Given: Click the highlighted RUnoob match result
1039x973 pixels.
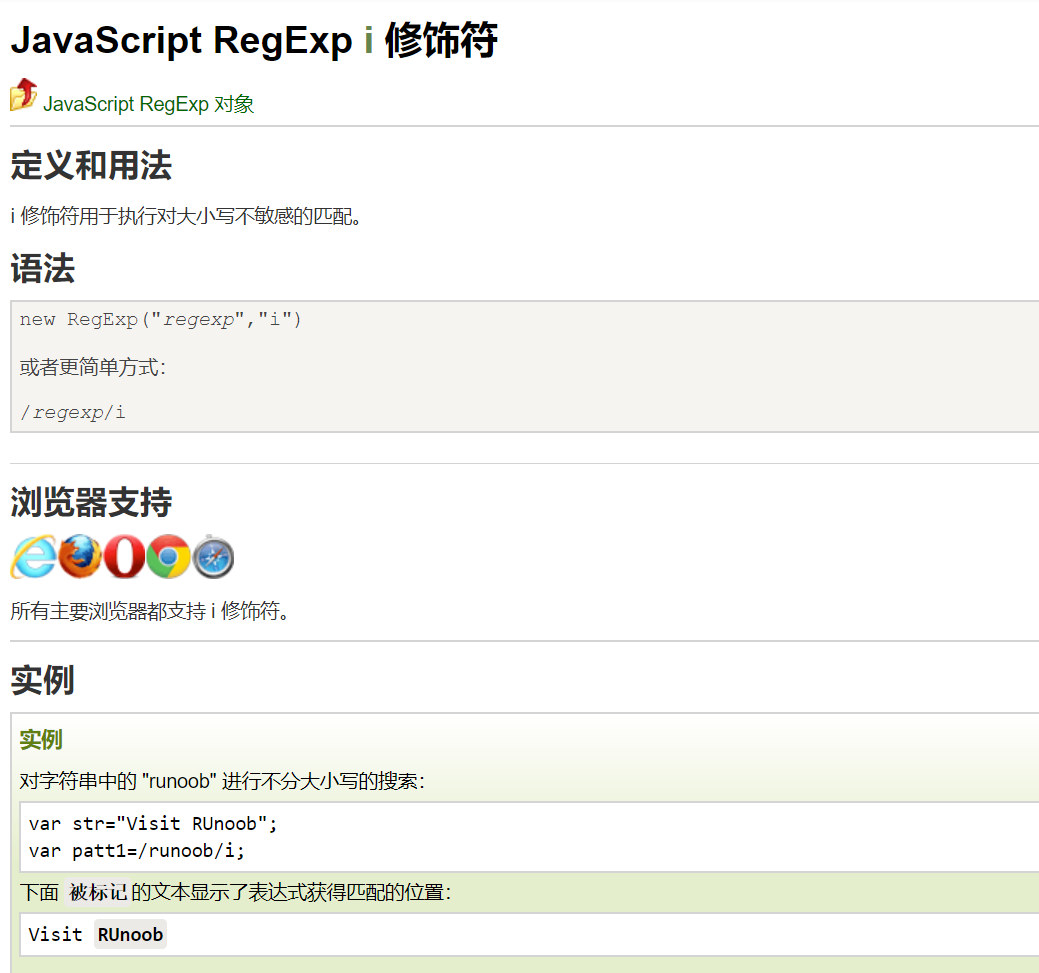Looking at the screenshot, I should tap(131, 934).
